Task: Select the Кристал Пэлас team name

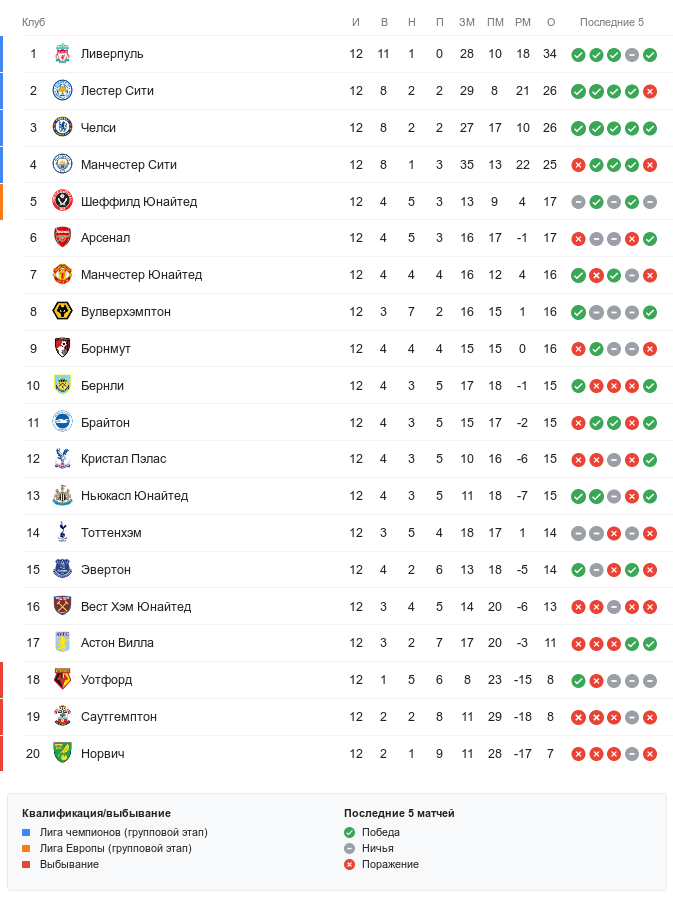Action: tap(123, 459)
